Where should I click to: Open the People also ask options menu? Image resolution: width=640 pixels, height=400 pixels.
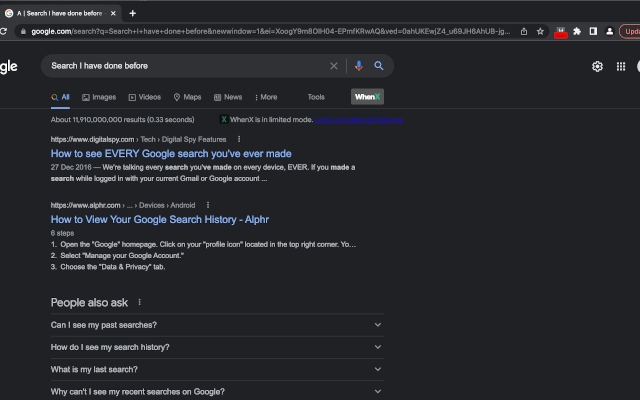tap(140, 302)
